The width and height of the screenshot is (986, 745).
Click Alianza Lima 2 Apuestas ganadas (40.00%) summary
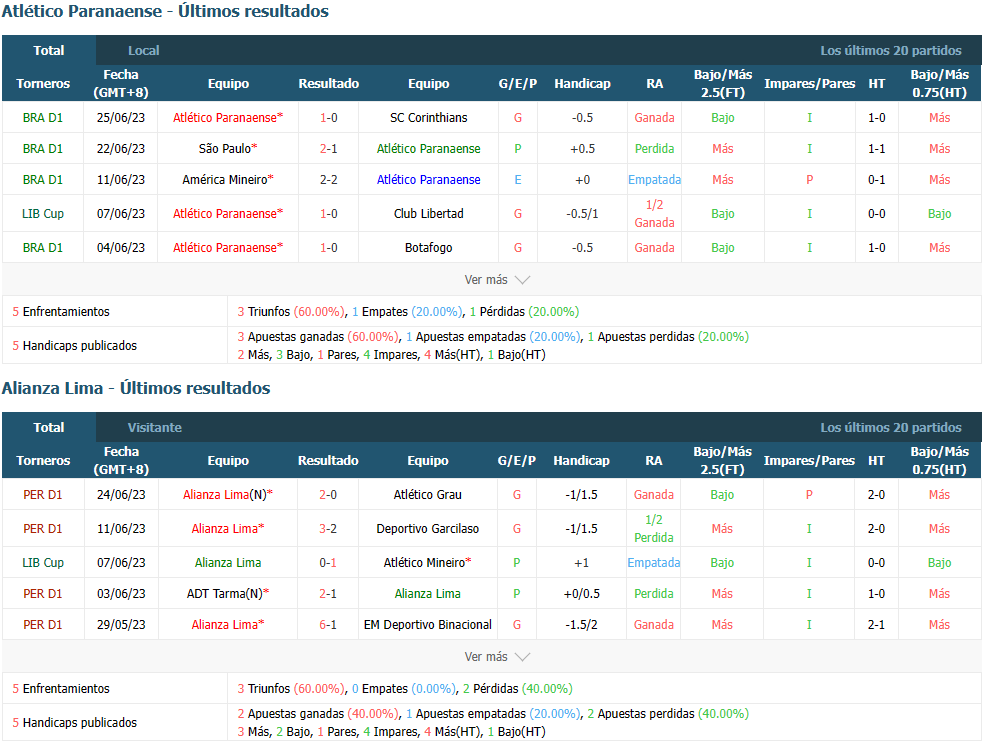point(318,714)
